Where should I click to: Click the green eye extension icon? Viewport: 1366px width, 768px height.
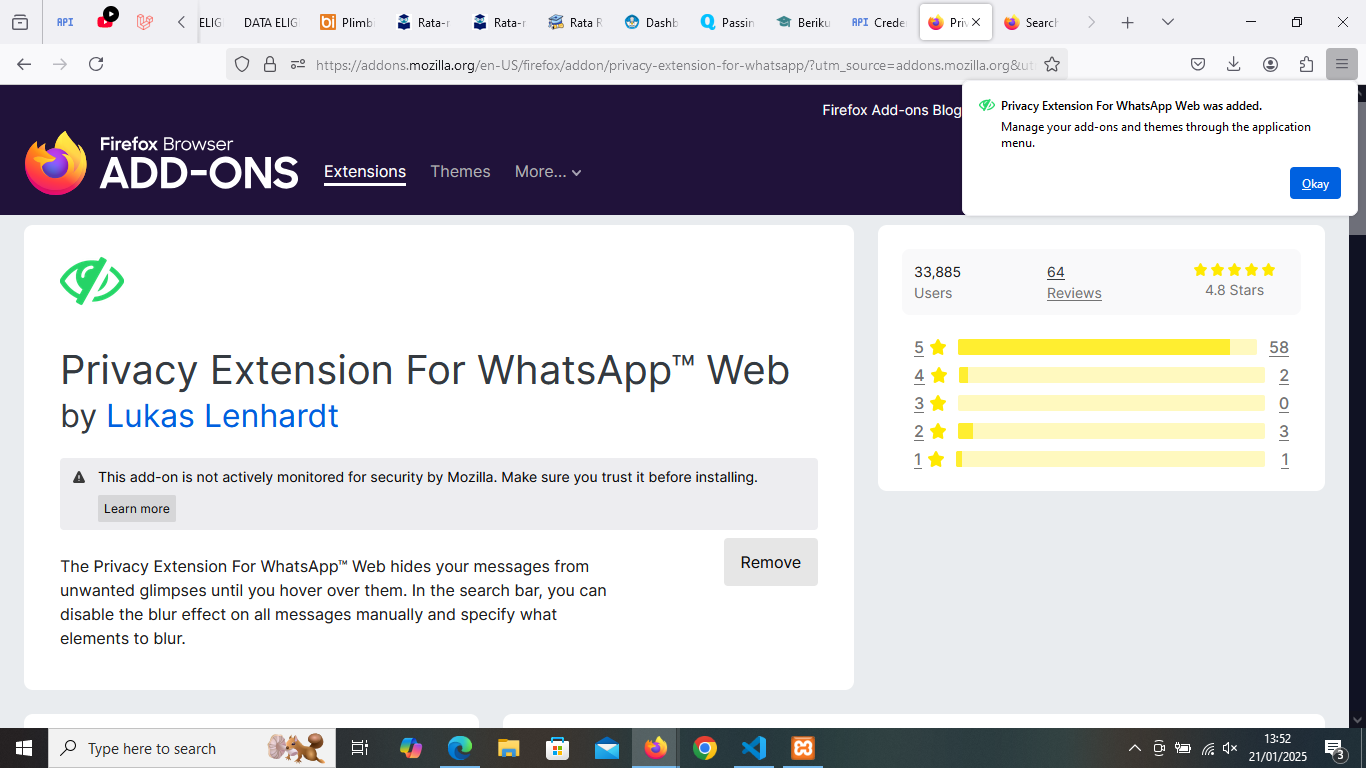pos(92,281)
